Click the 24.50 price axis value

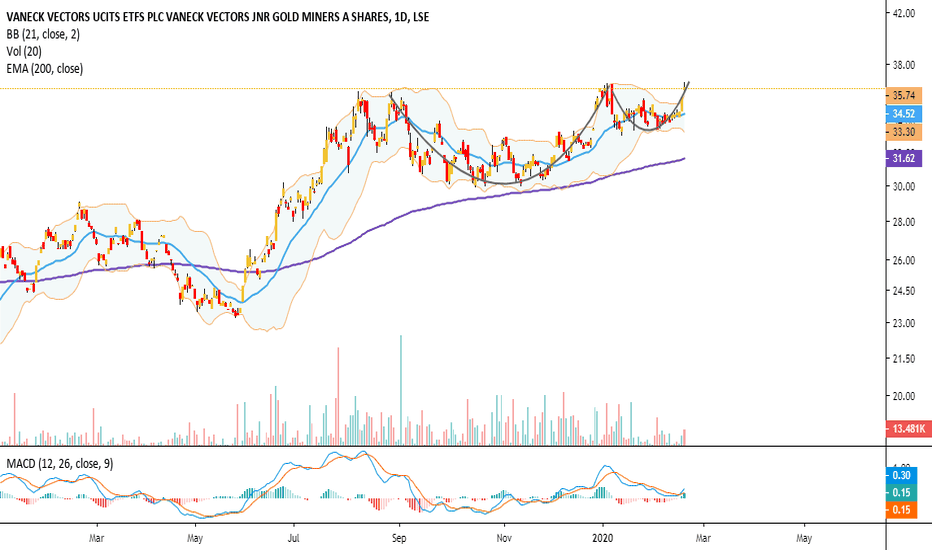[903, 291]
